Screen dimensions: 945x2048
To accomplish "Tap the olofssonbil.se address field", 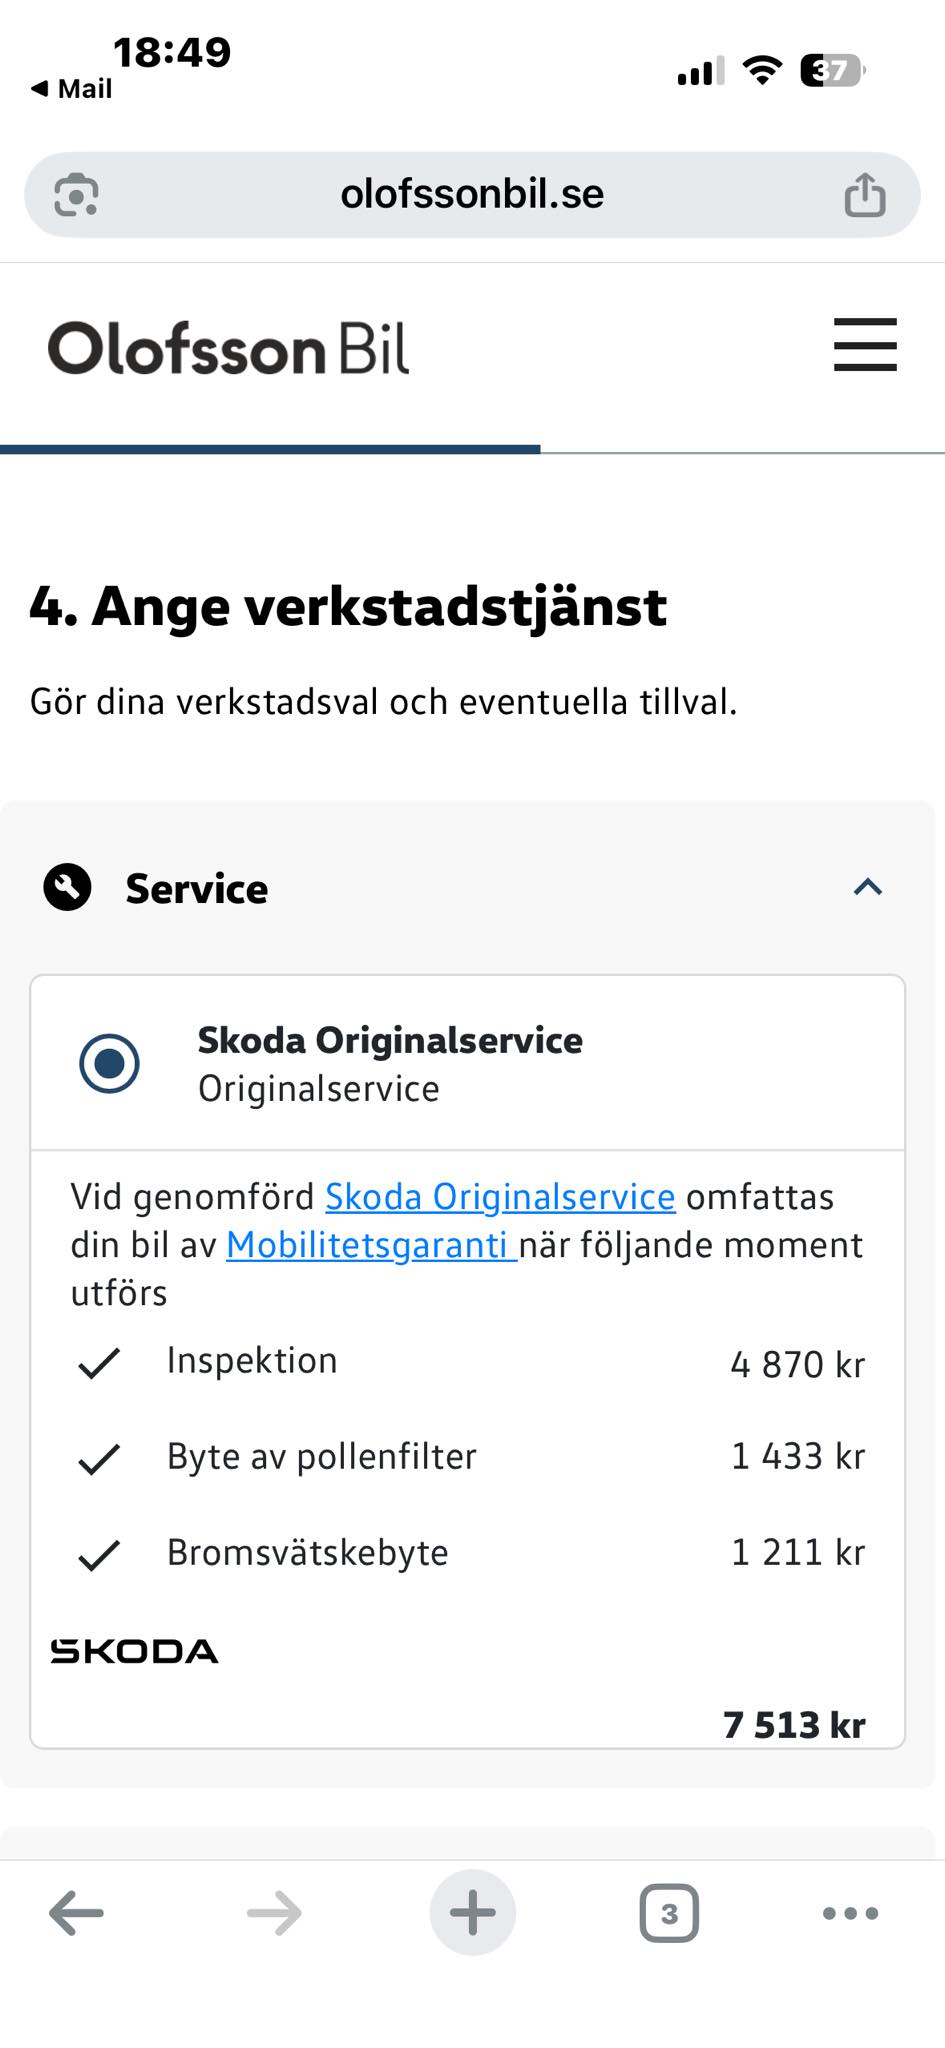I will pyautogui.click(x=472, y=194).
